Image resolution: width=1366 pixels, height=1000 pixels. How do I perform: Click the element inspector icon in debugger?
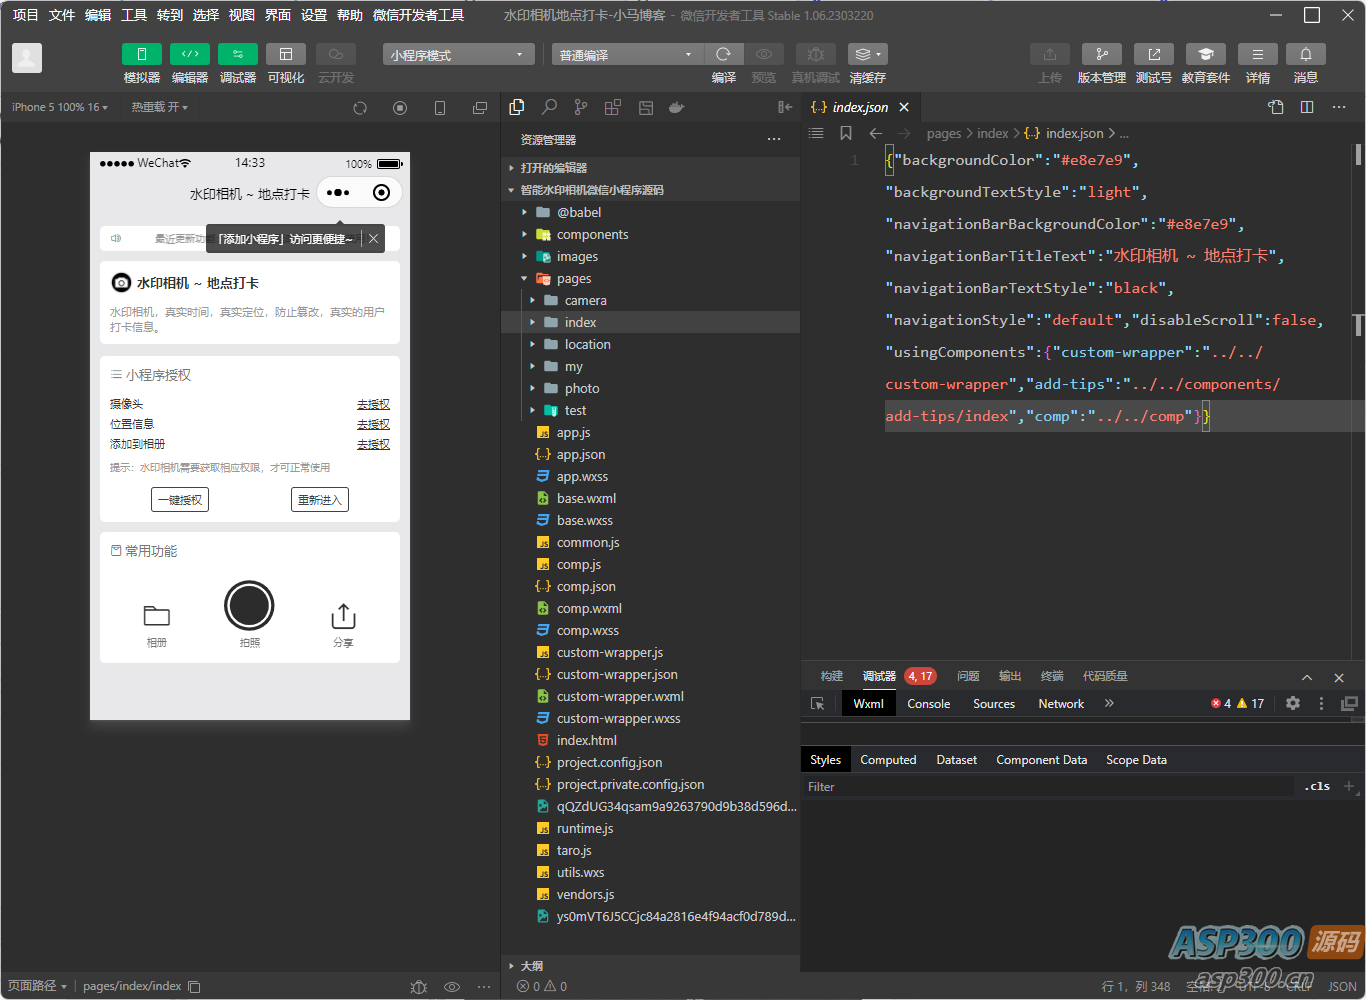(x=817, y=704)
